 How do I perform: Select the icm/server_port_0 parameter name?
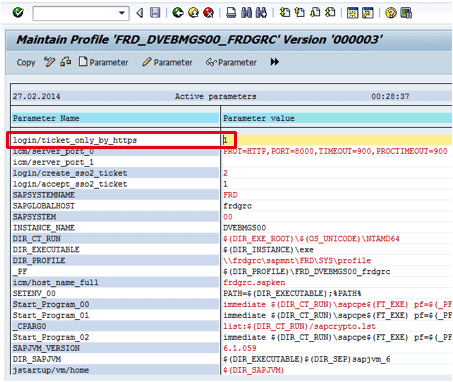(x=53, y=151)
